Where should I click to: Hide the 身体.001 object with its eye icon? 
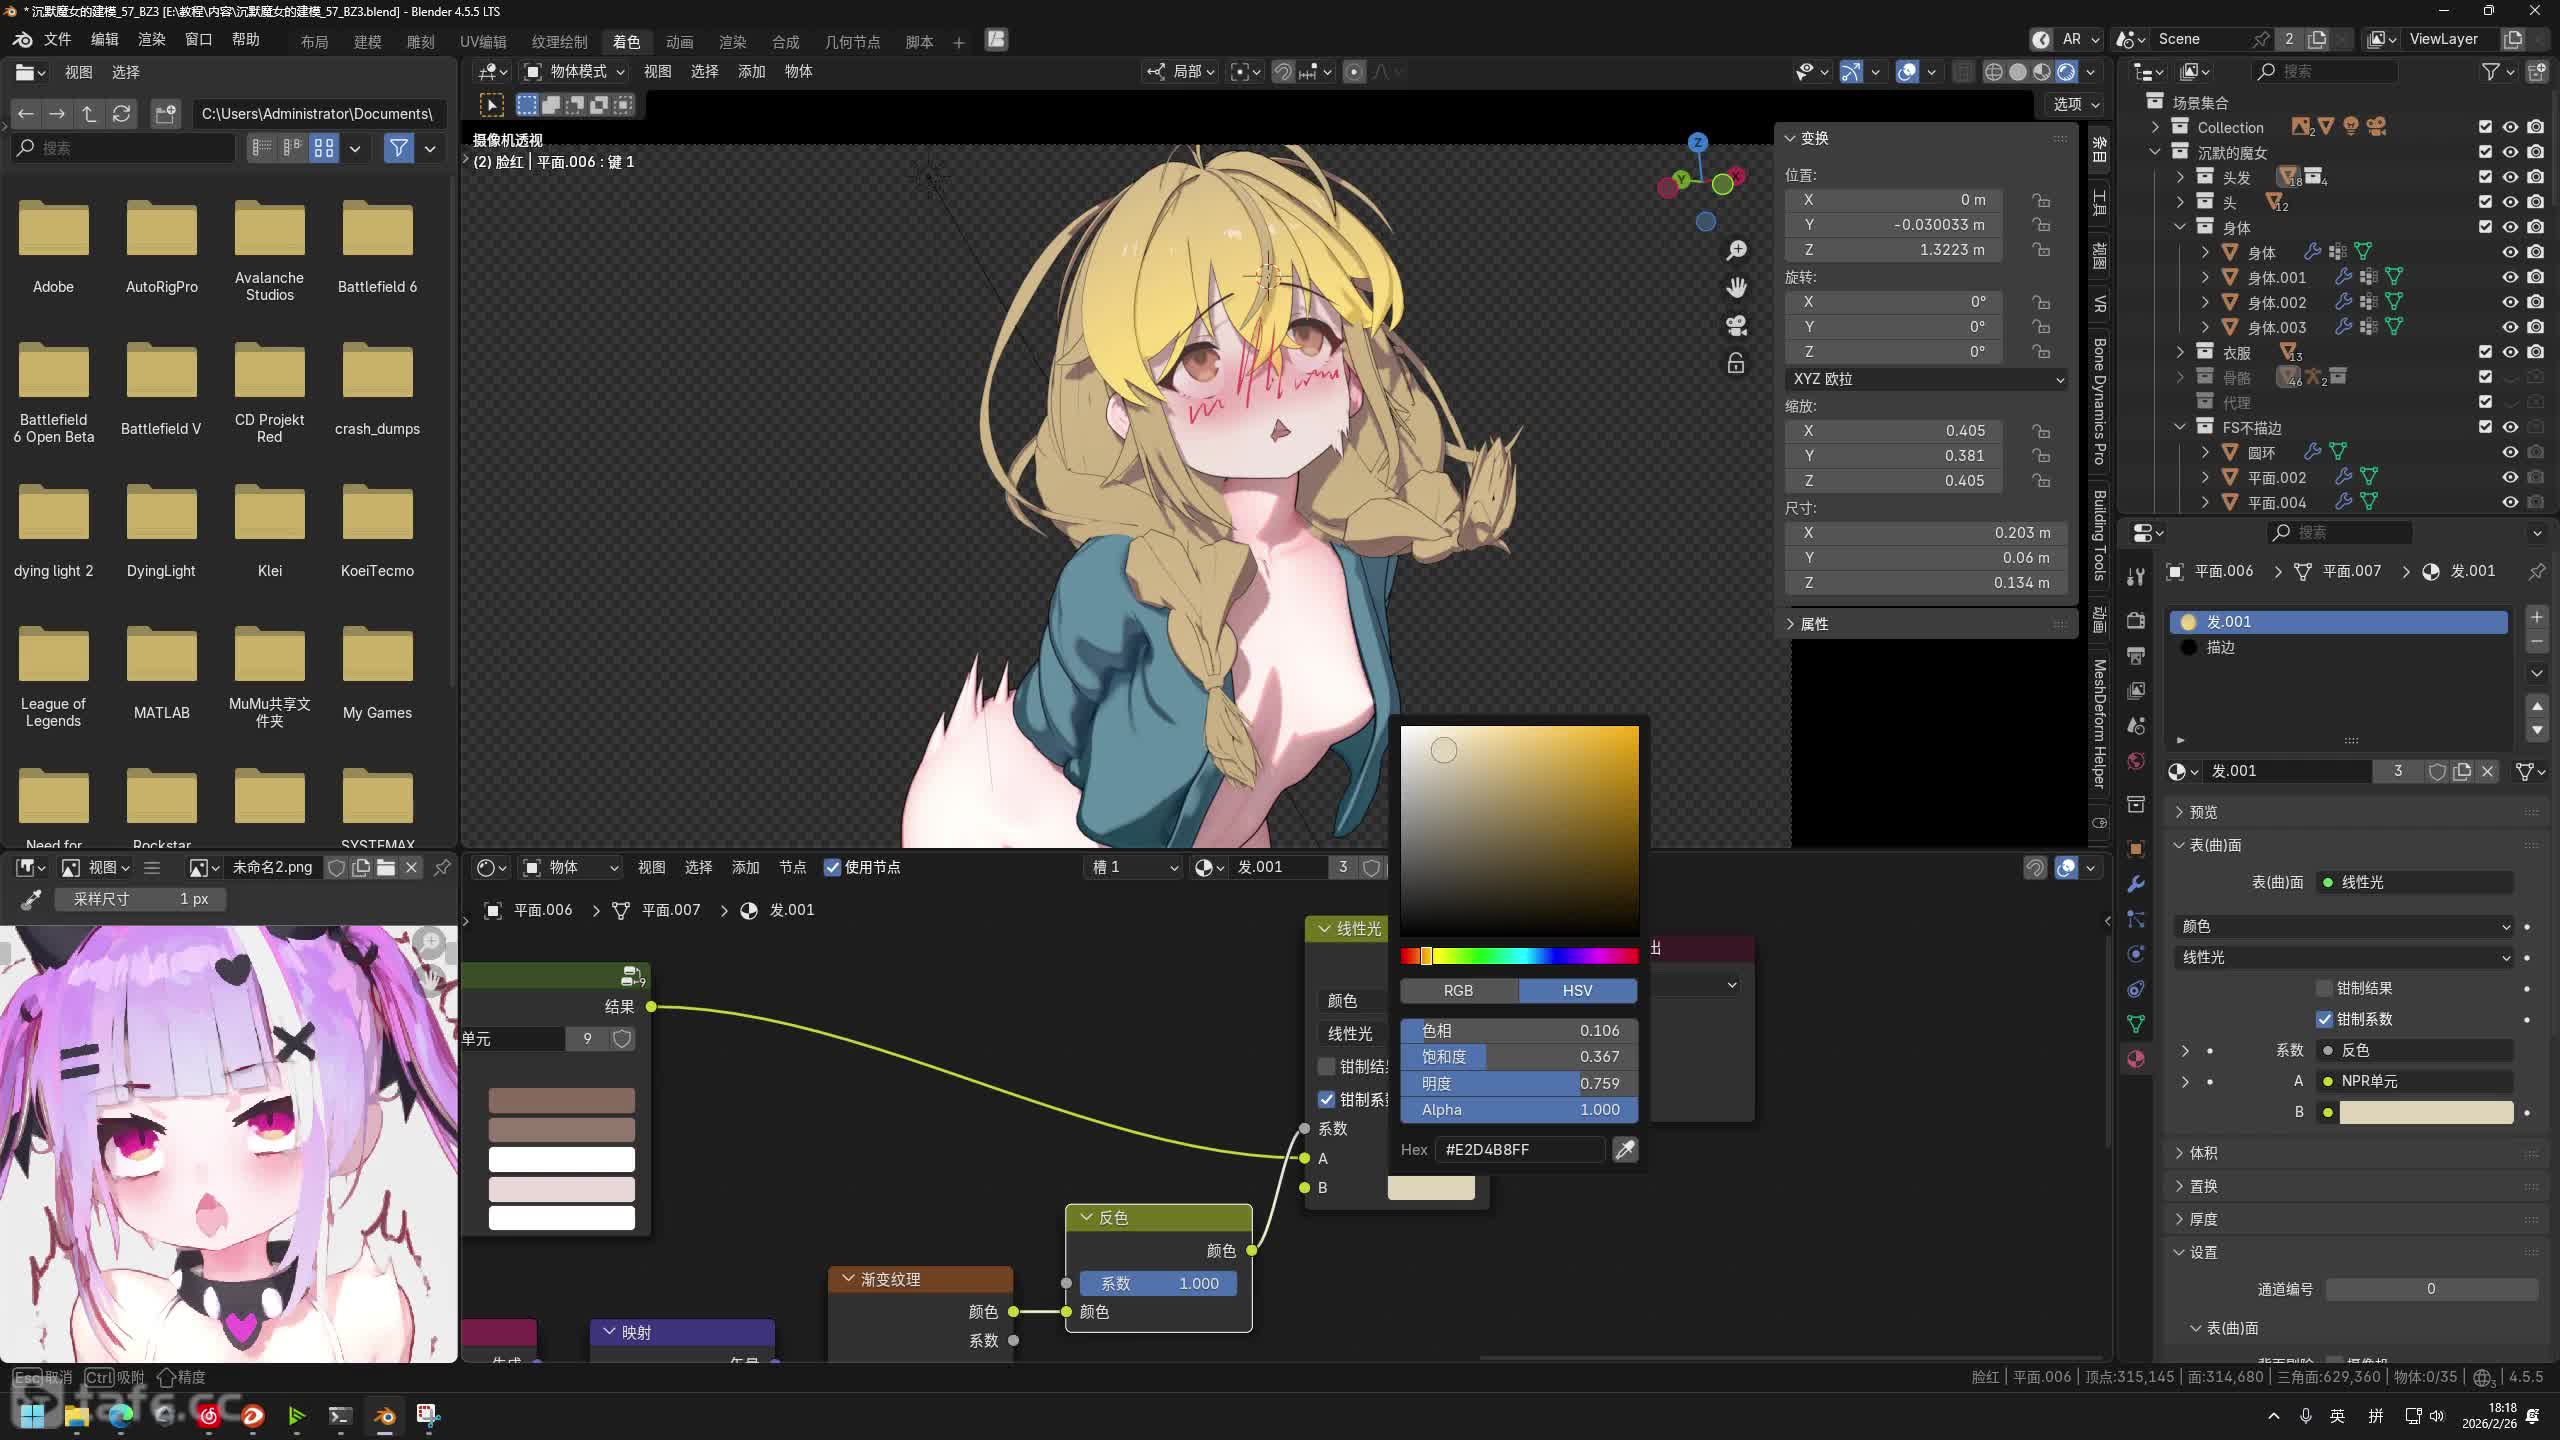[2510, 277]
